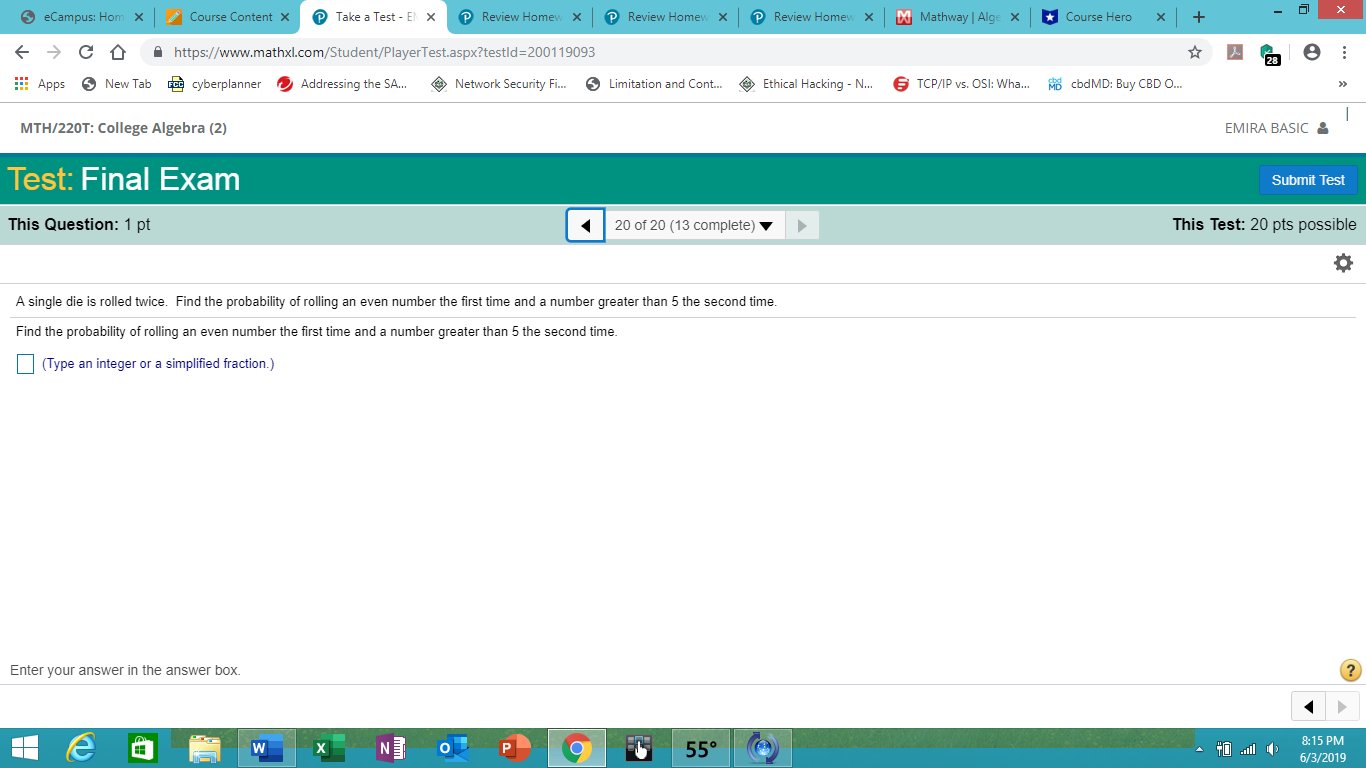Screen dimensions: 1366x768
Task: Click the Submit Test button
Action: coord(1308,180)
